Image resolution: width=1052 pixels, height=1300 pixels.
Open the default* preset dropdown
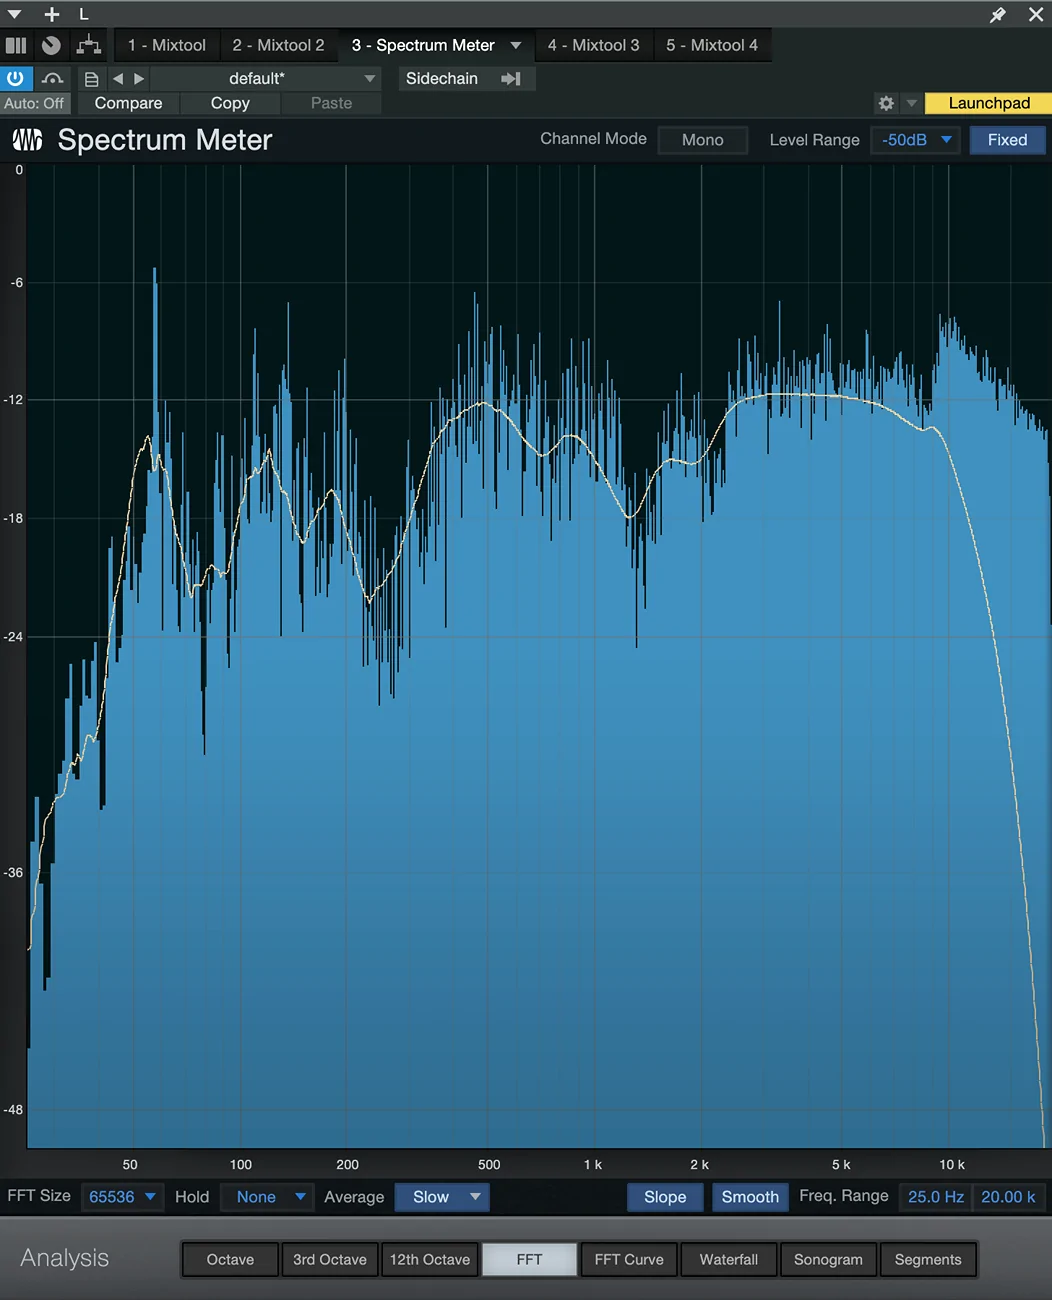coord(267,78)
